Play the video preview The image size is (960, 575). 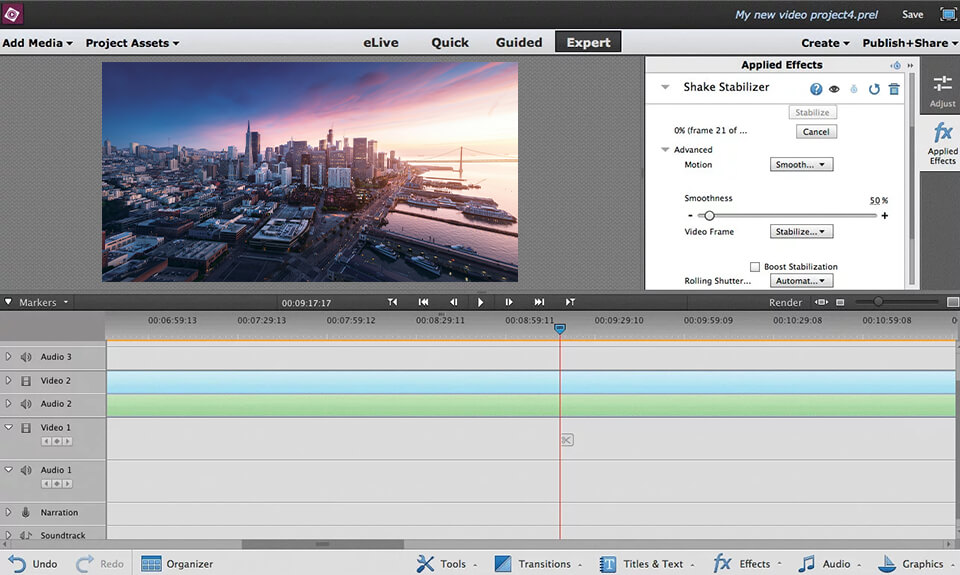point(481,302)
